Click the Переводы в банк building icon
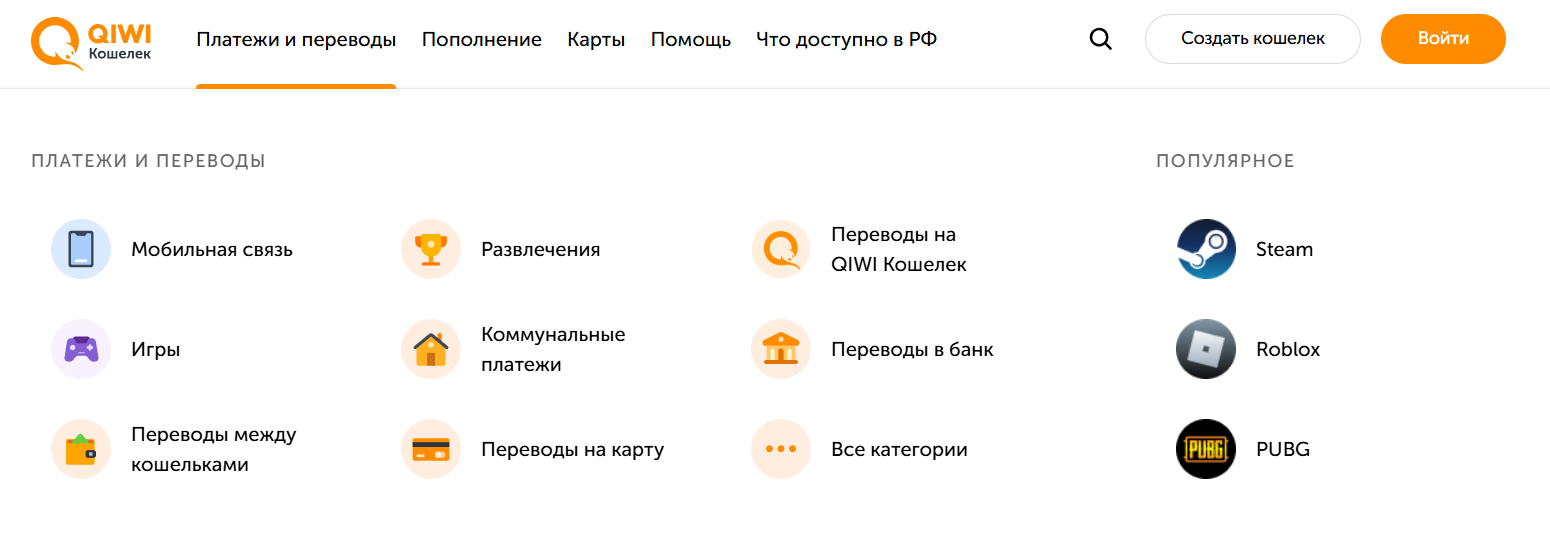 point(781,349)
